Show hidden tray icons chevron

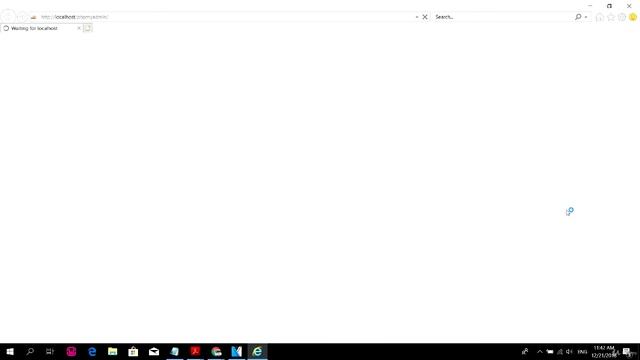click(x=540, y=351)
